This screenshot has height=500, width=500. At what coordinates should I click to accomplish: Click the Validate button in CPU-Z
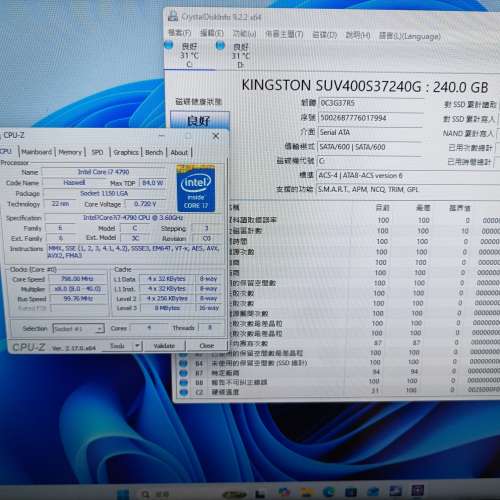tap(164, 346)
